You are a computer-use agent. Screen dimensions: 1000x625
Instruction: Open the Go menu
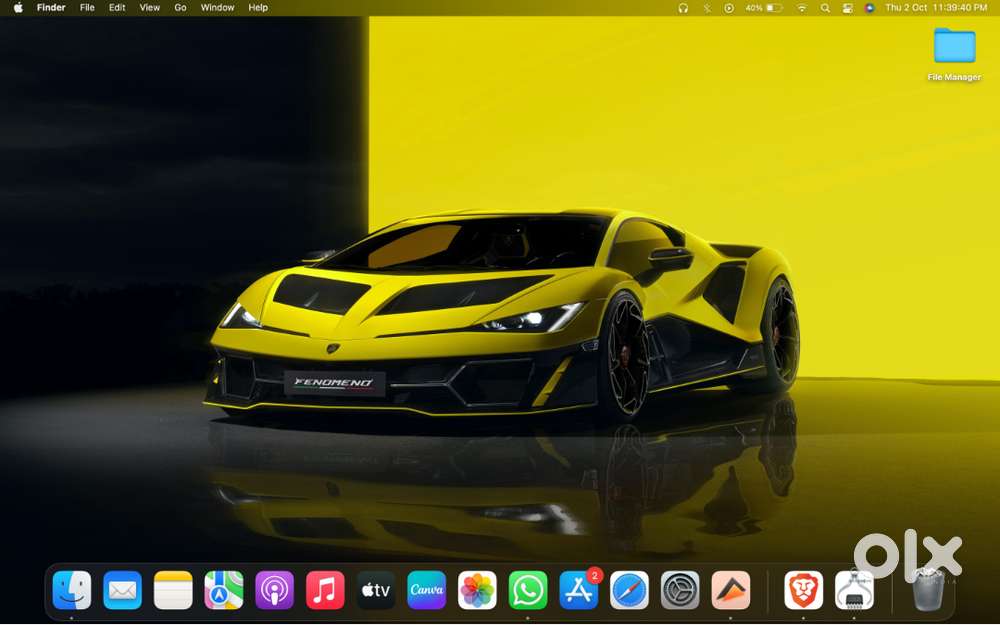(x=180, y=8)
